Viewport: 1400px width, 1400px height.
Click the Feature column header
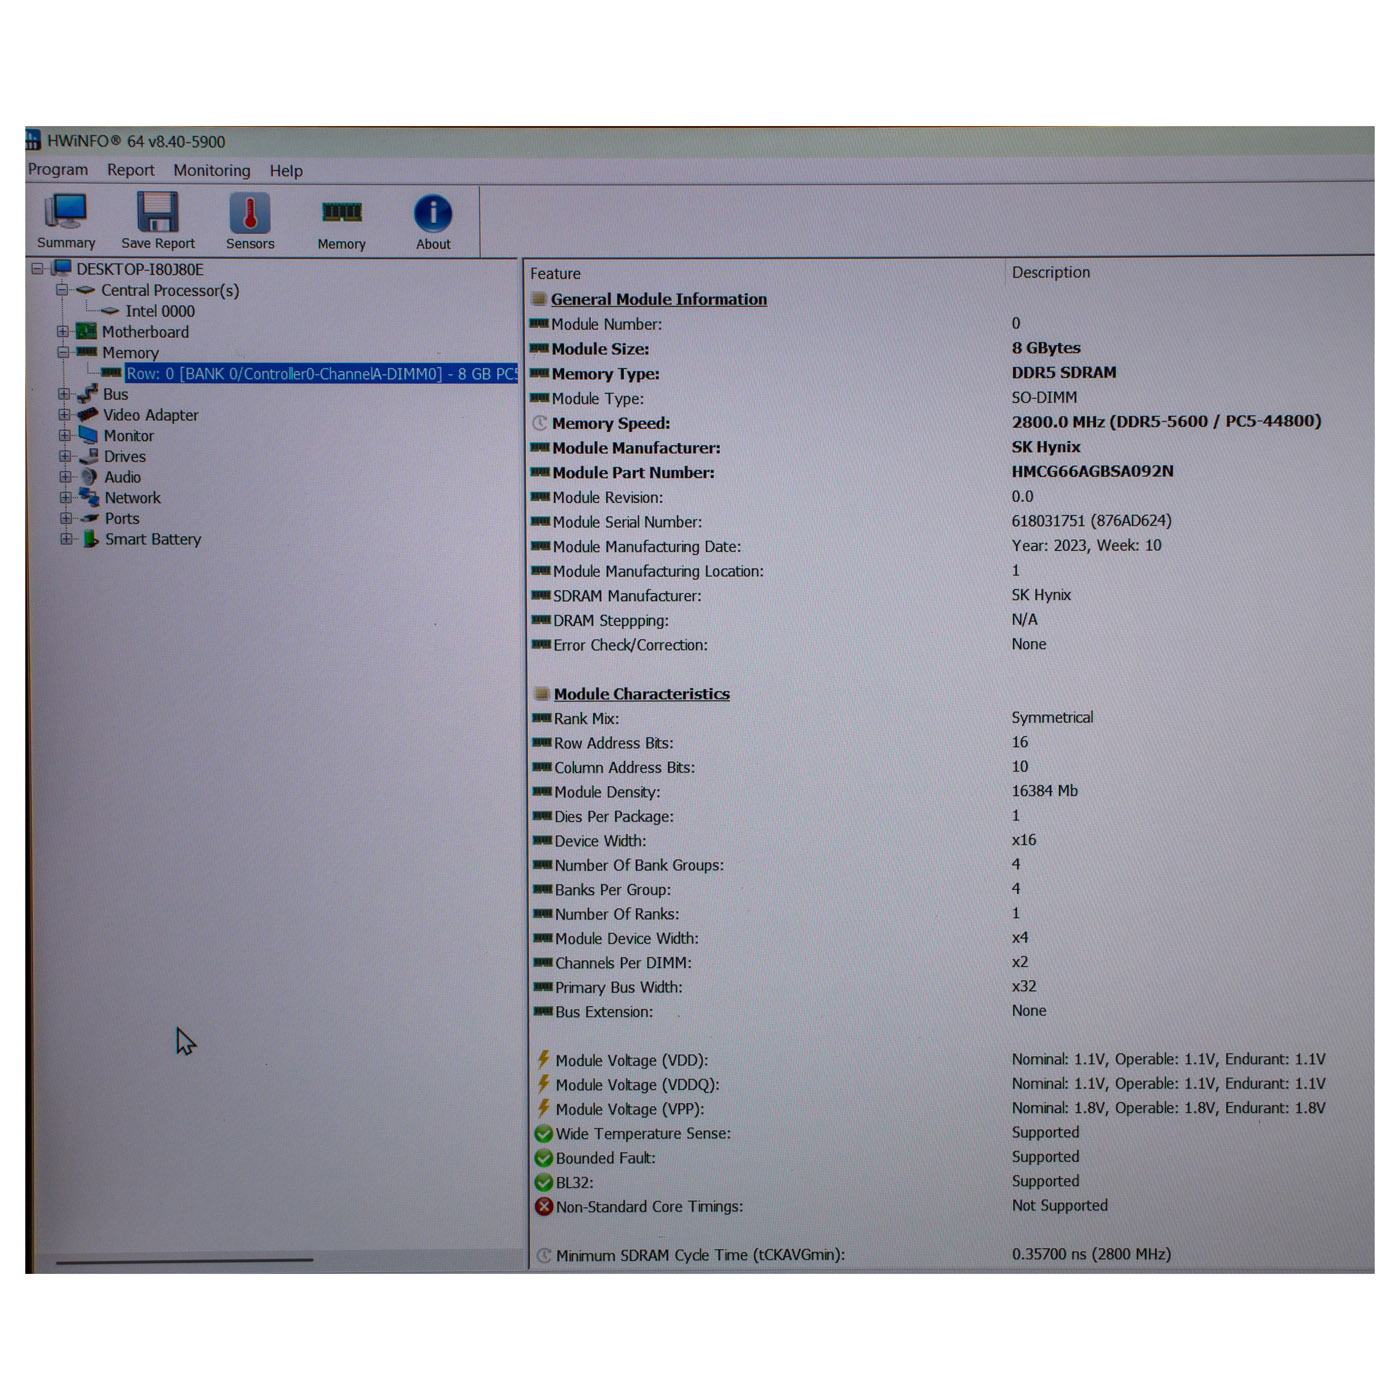556,274
